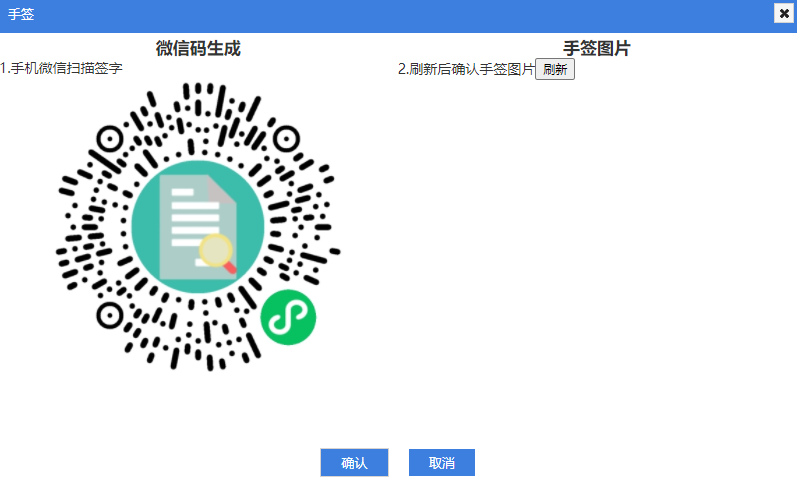Select the 微信码生成 heading text
This screenshot has height=479, width=797.
coord(198,48)
